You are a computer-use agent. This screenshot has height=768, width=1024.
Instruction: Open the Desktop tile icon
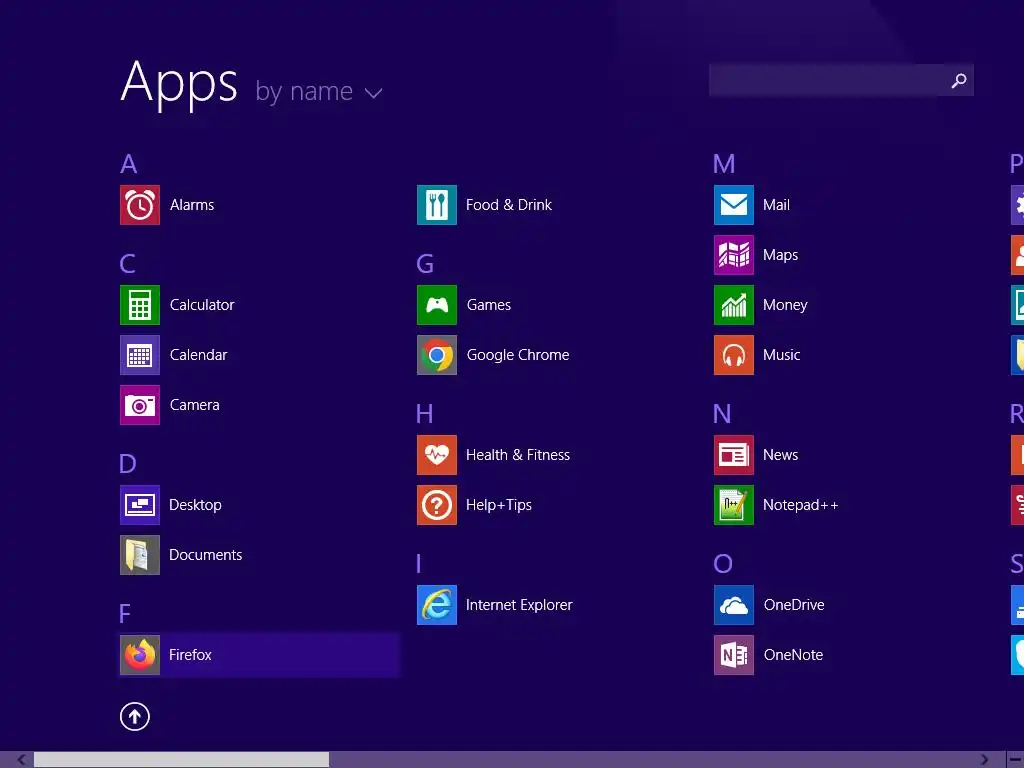140,505
